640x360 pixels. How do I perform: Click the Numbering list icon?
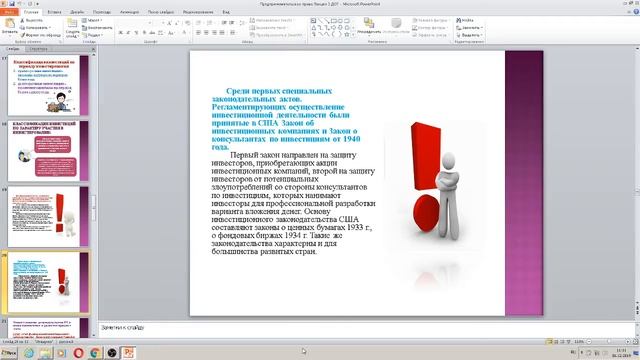click(x=210, y=23)
